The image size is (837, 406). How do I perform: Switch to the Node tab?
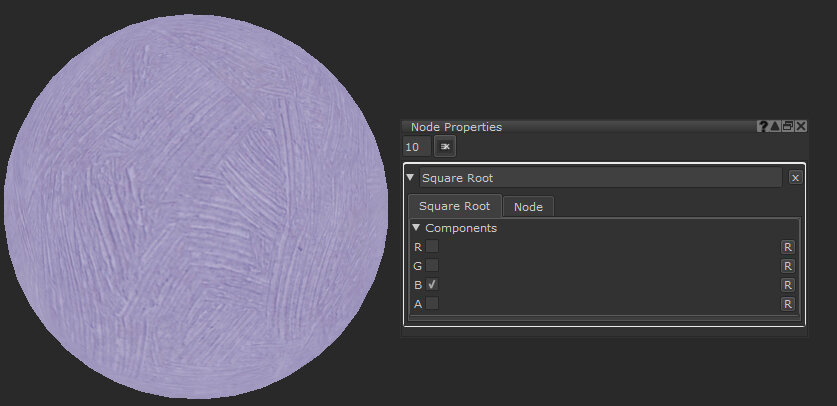(x=528, y=207)
